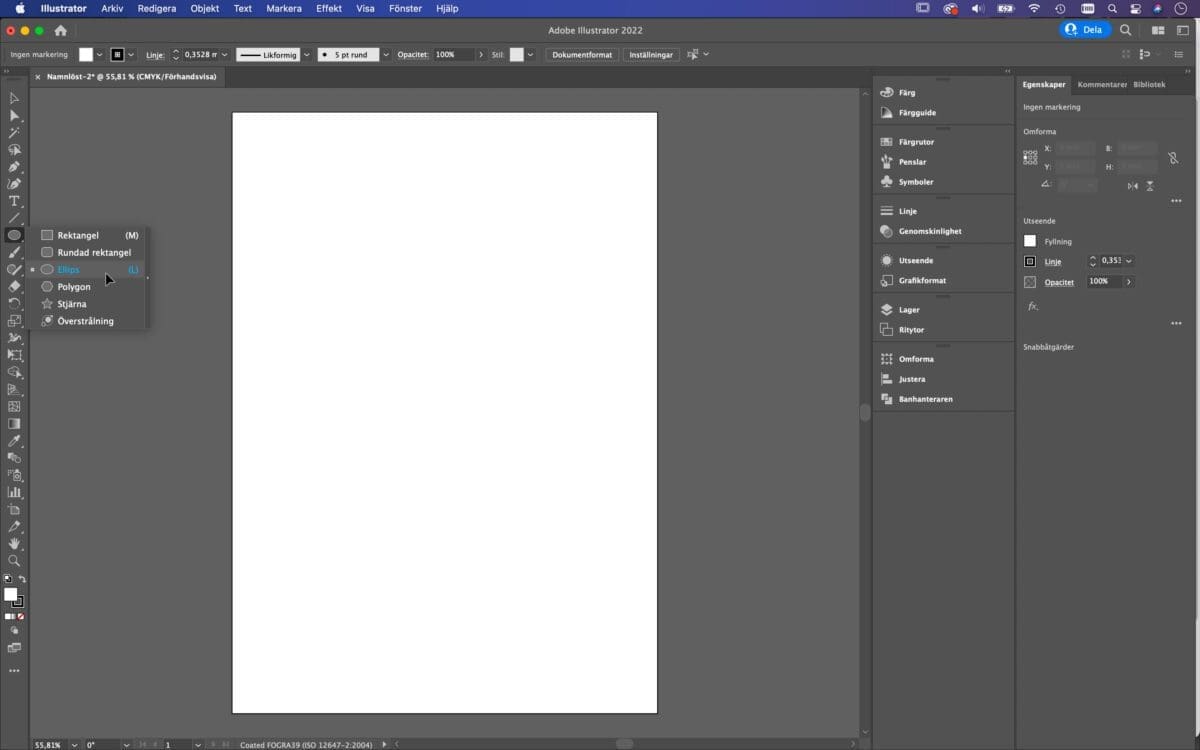
Task: Set color mode to None (red slash)
Action: coord(21,617)
